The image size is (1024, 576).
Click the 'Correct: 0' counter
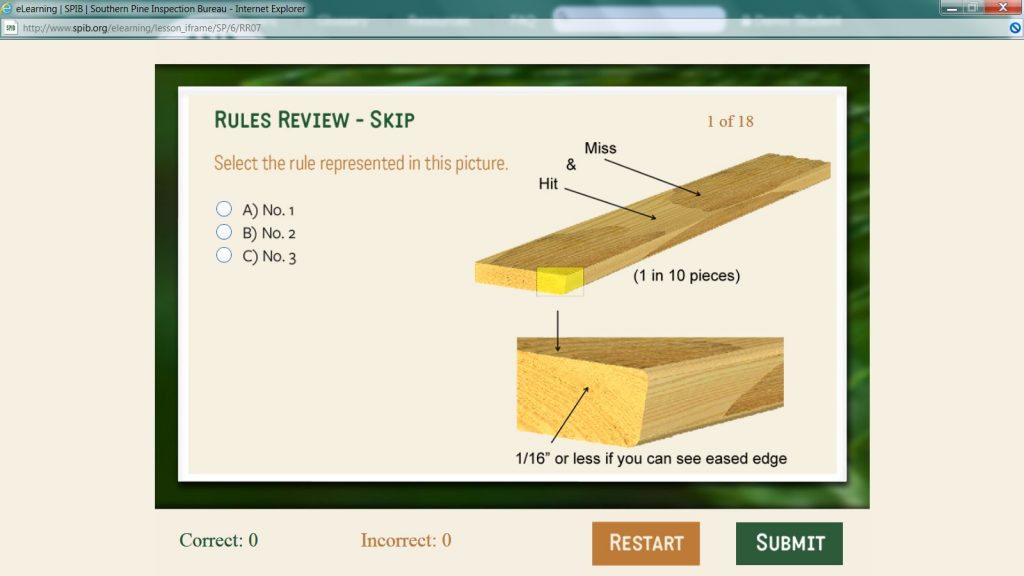[219, 540]
